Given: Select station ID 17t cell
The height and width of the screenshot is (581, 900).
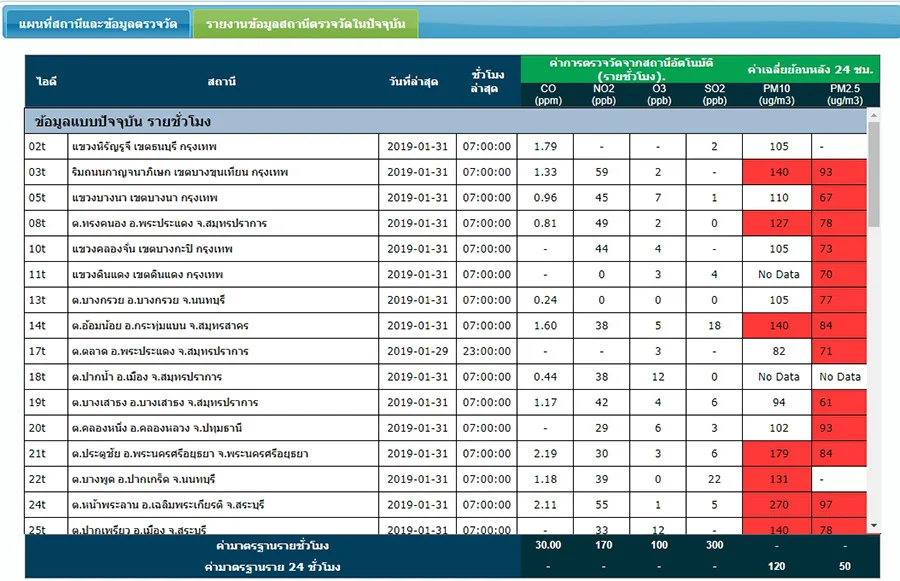Looking at the screenshot, I should (46, 351).
